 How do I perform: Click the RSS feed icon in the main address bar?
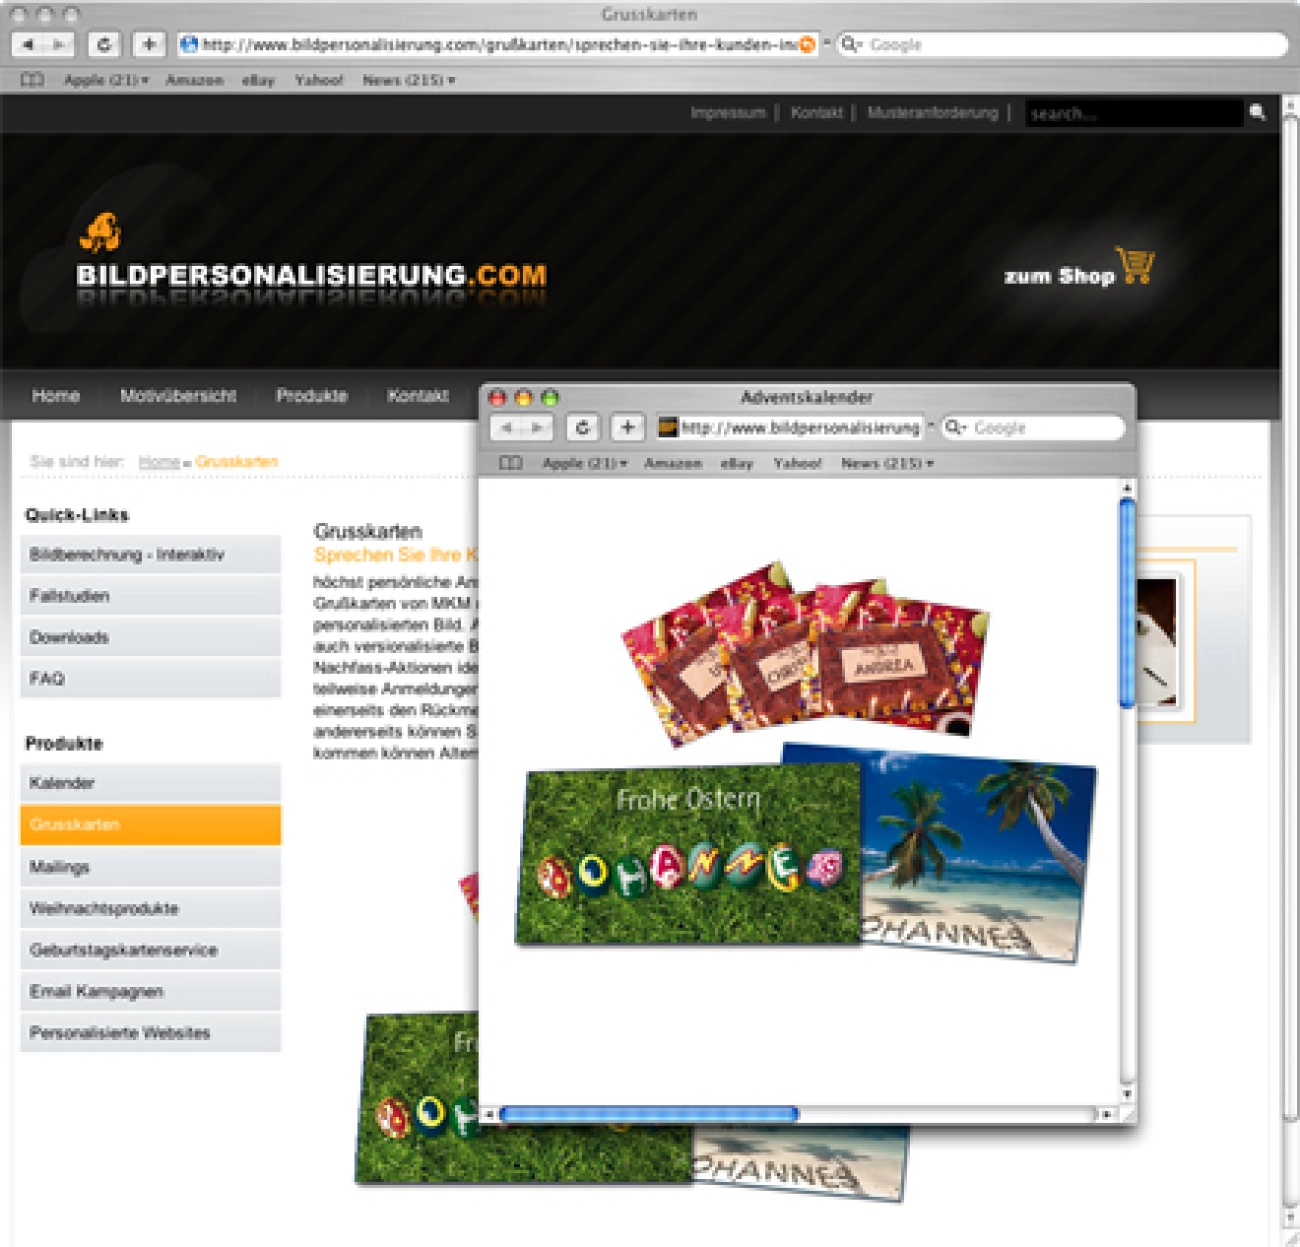[x=807, y=44]
